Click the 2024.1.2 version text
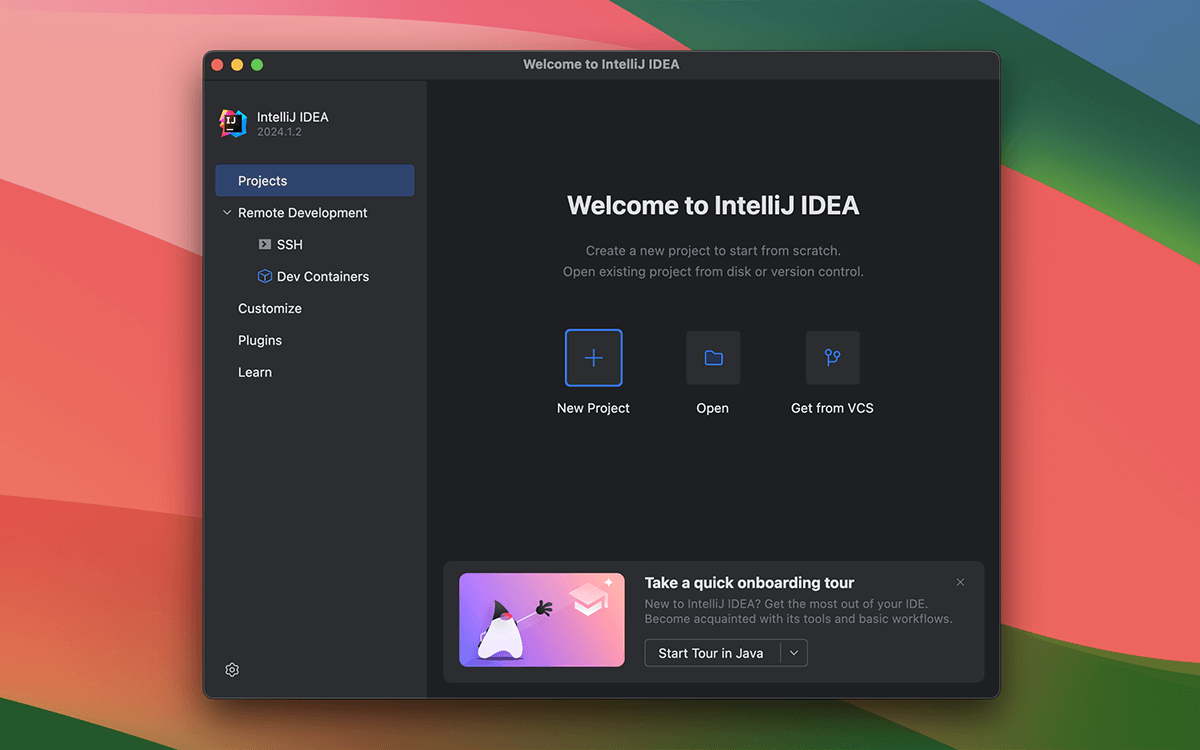 click(279, 132)
